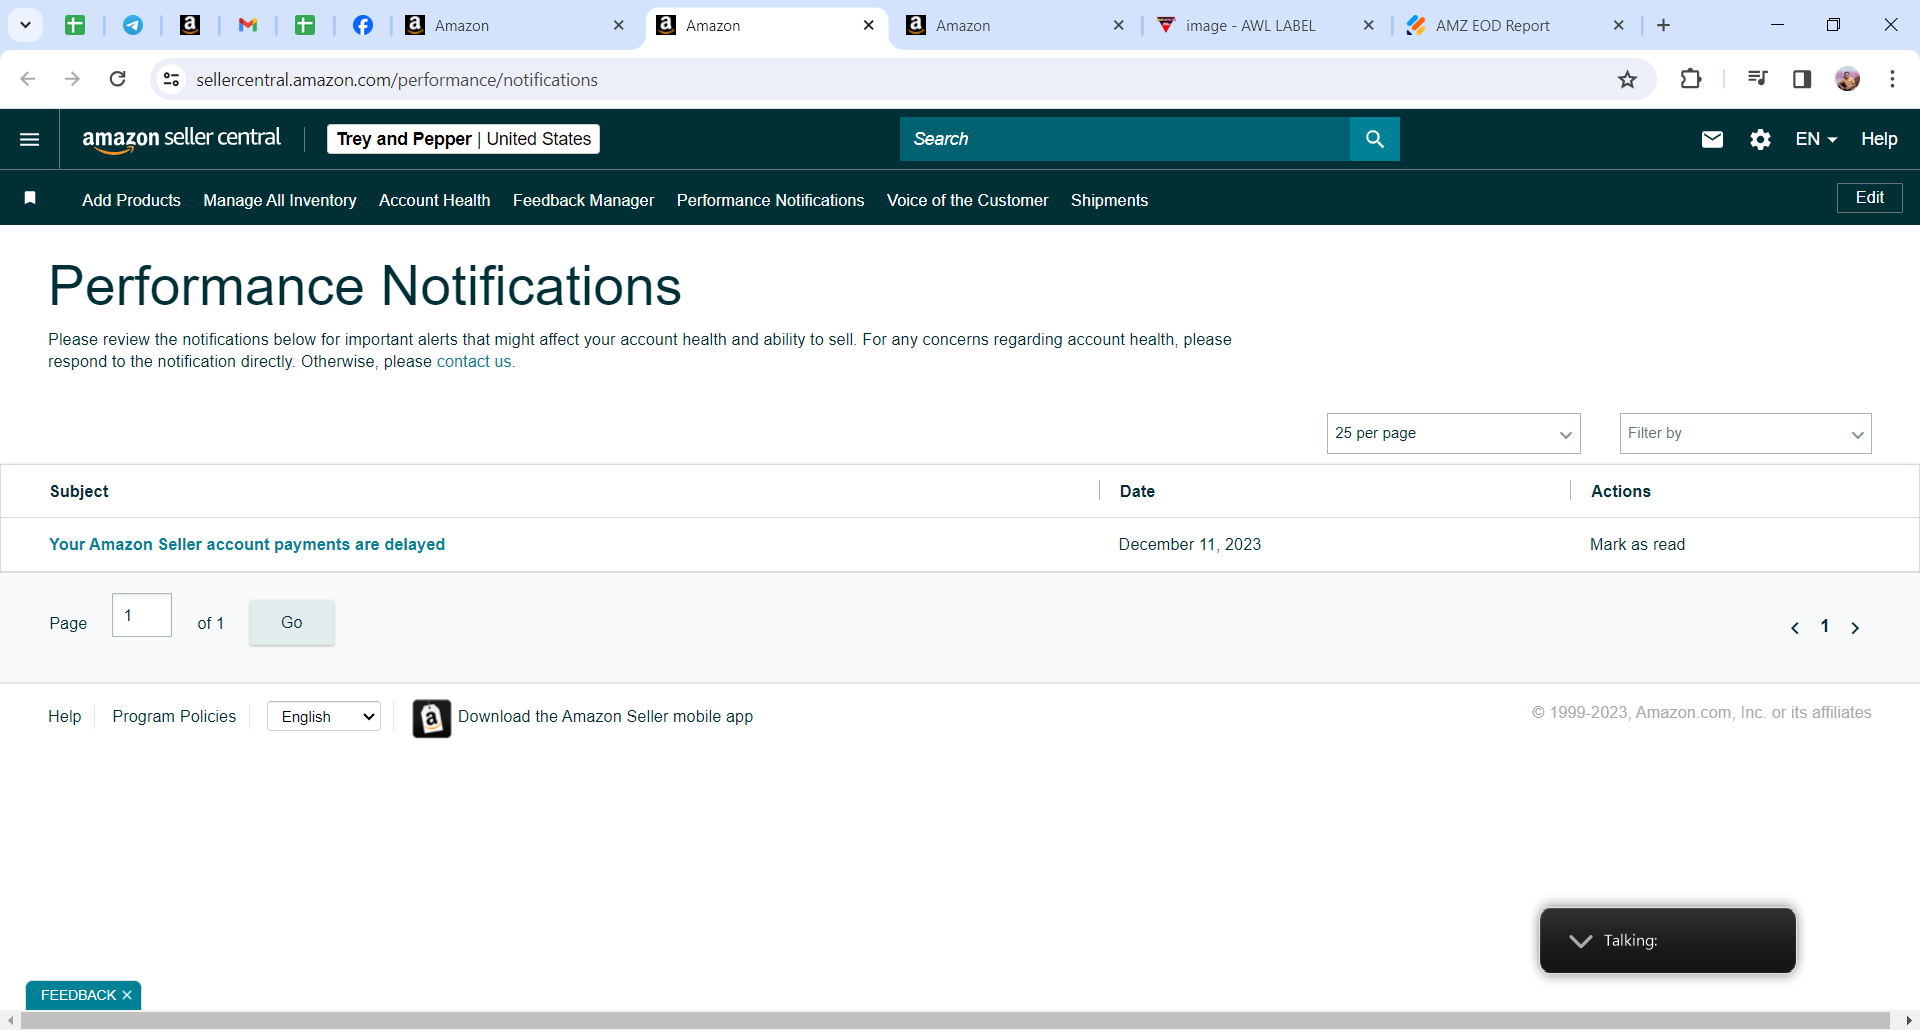The width and height of the screenshot is (1920, 1030).
Task: Click the bookmark flag icon in nav bar
Action: [30, 198]
